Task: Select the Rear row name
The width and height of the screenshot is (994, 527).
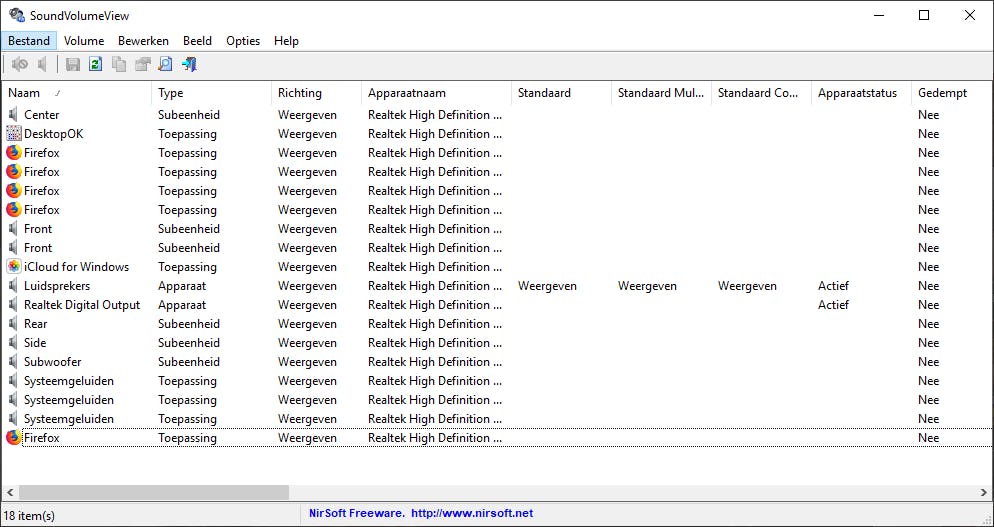Action: point(36,324)
